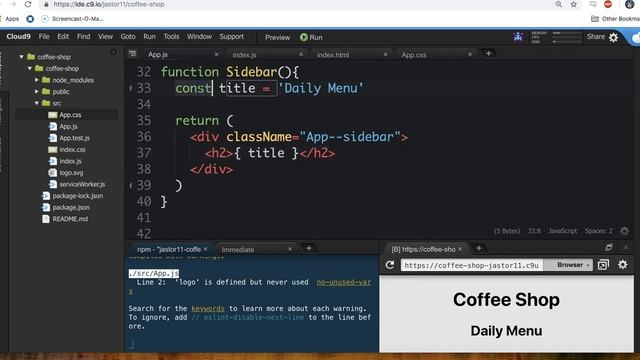Open the red extension icon in Chrome
The height and width of the screenshot is (360, 640).
coord(608,4)
